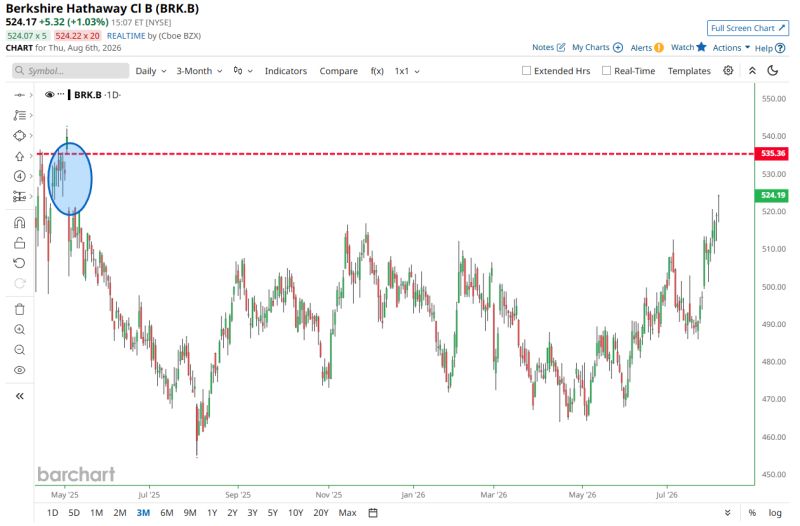Click the redo arrow icon
The width and height of the screenshot is (800, 526).
click(x=19, y=284)
